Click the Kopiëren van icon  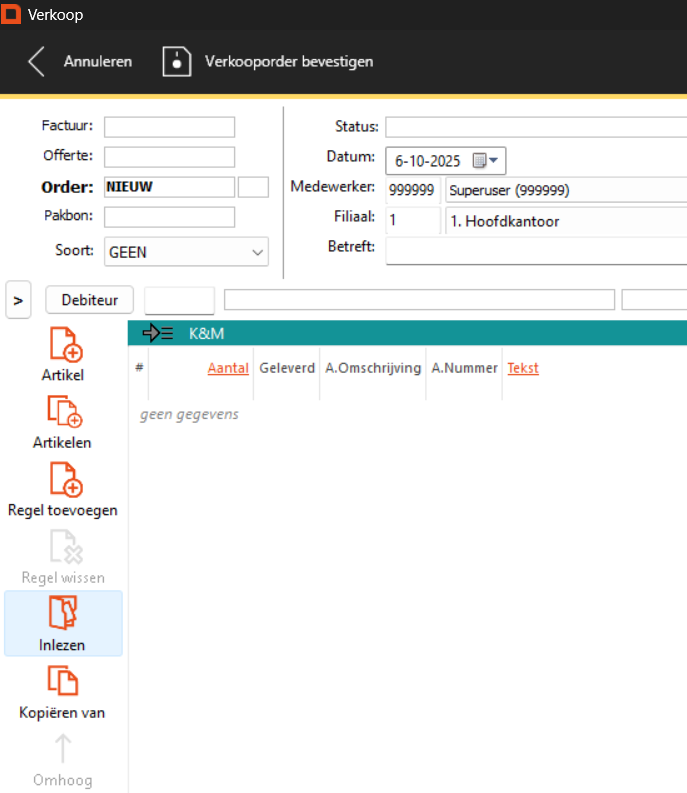63,682
